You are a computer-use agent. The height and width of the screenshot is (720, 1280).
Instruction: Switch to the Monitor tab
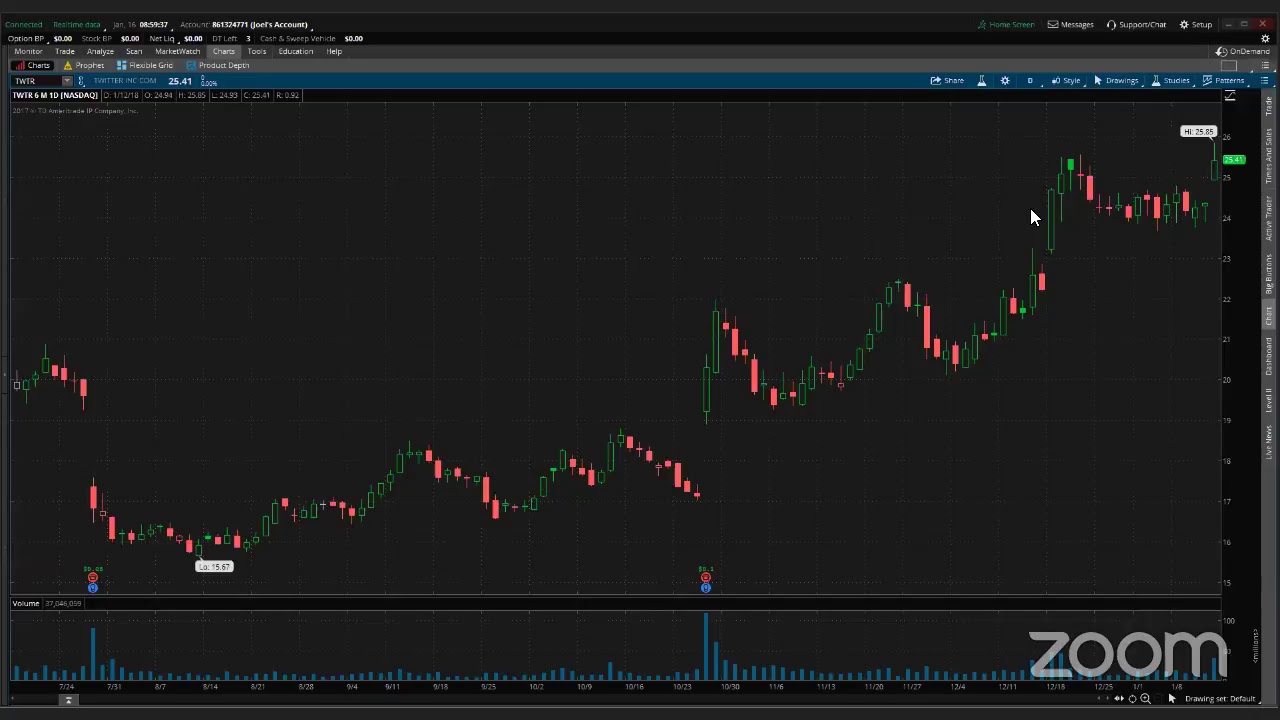pos(28,51)
